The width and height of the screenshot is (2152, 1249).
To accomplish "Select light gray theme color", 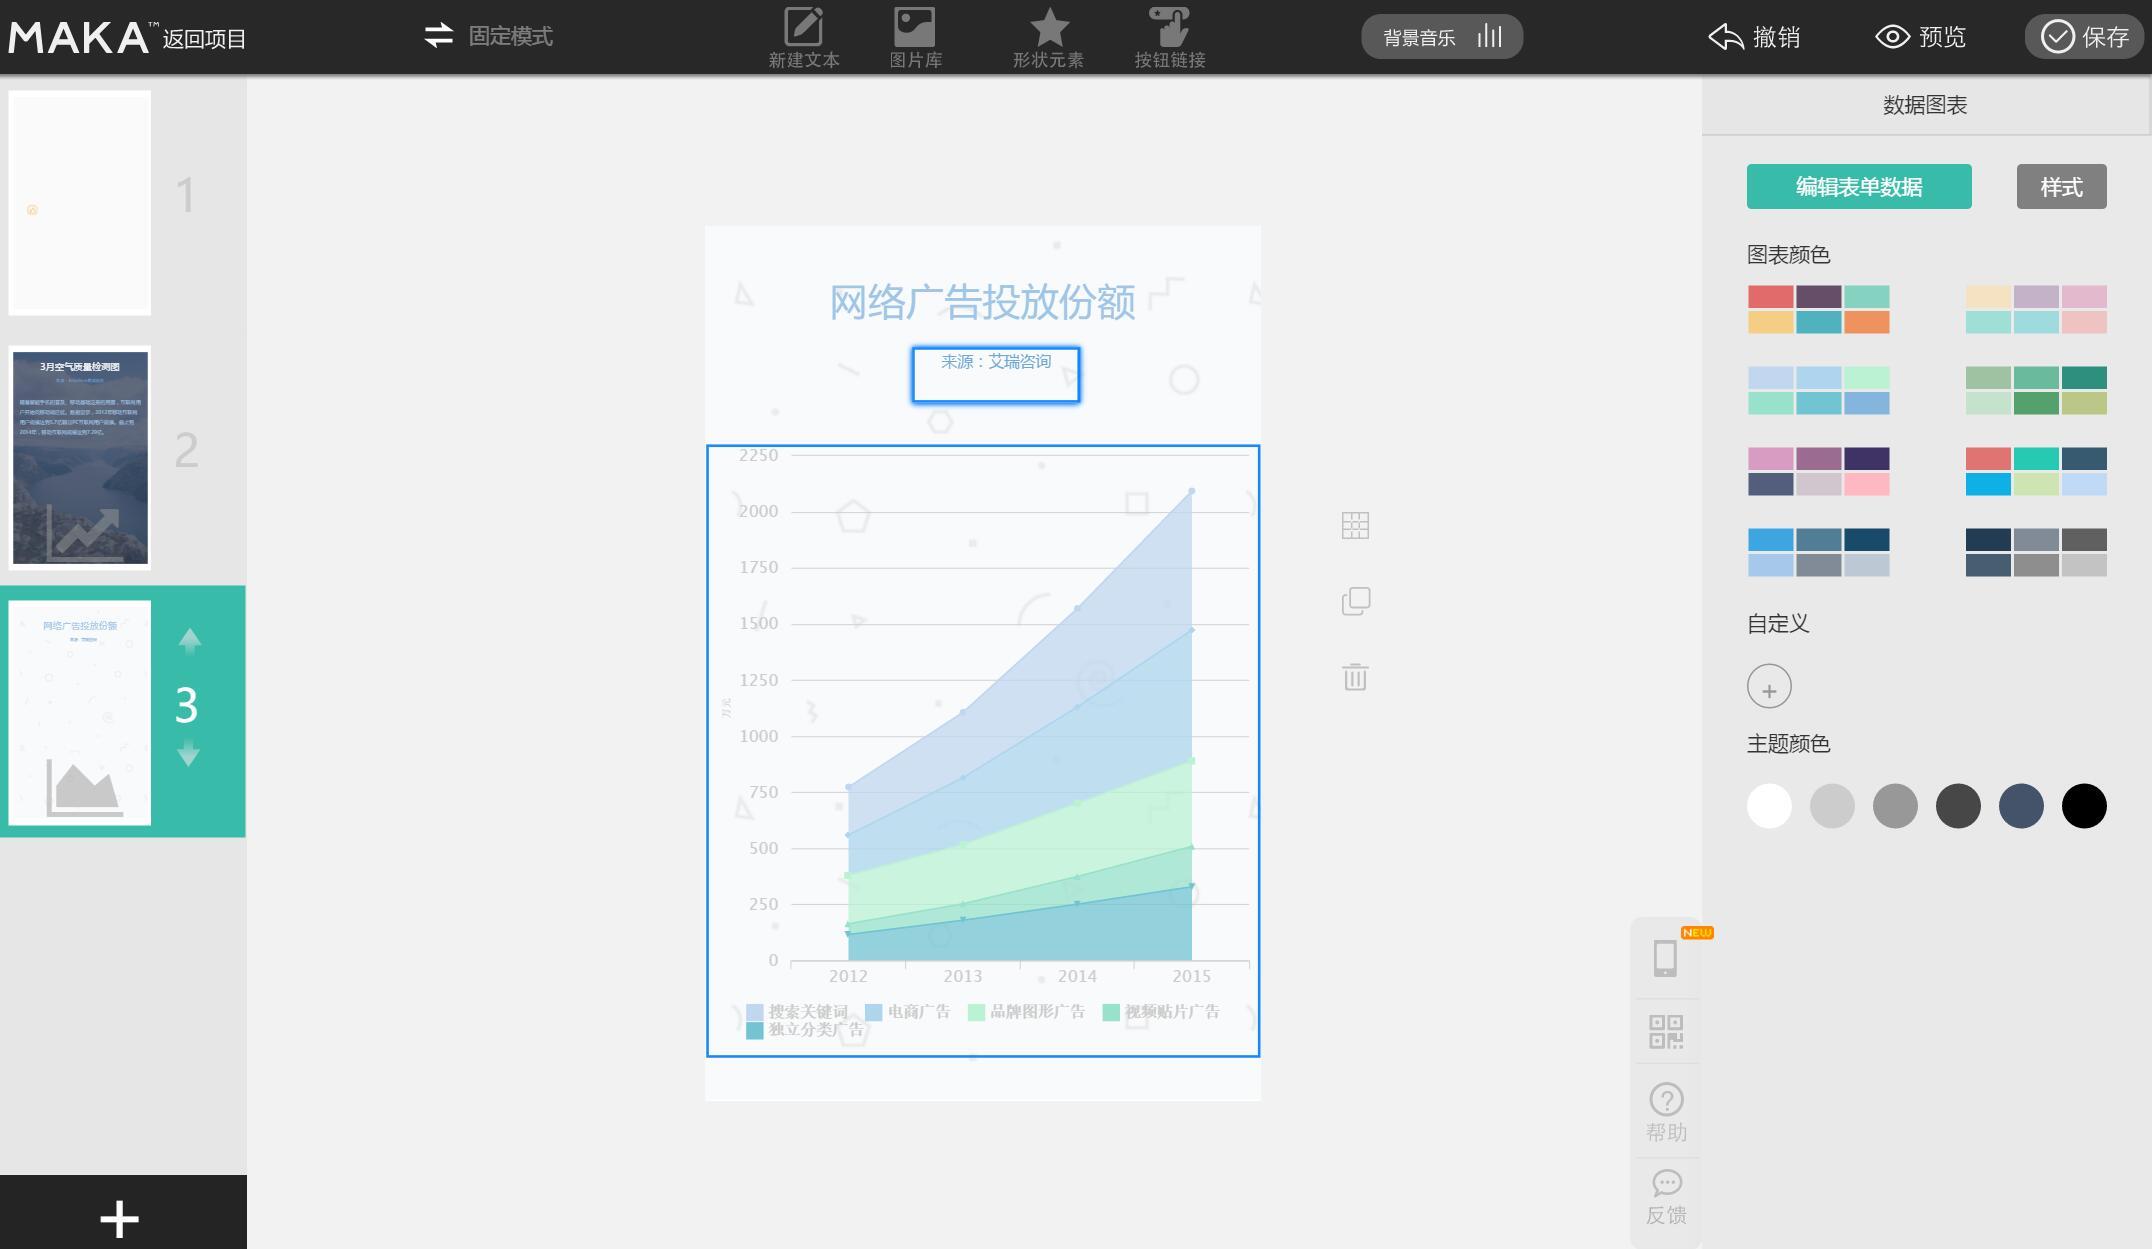I will click(1832, 806).
